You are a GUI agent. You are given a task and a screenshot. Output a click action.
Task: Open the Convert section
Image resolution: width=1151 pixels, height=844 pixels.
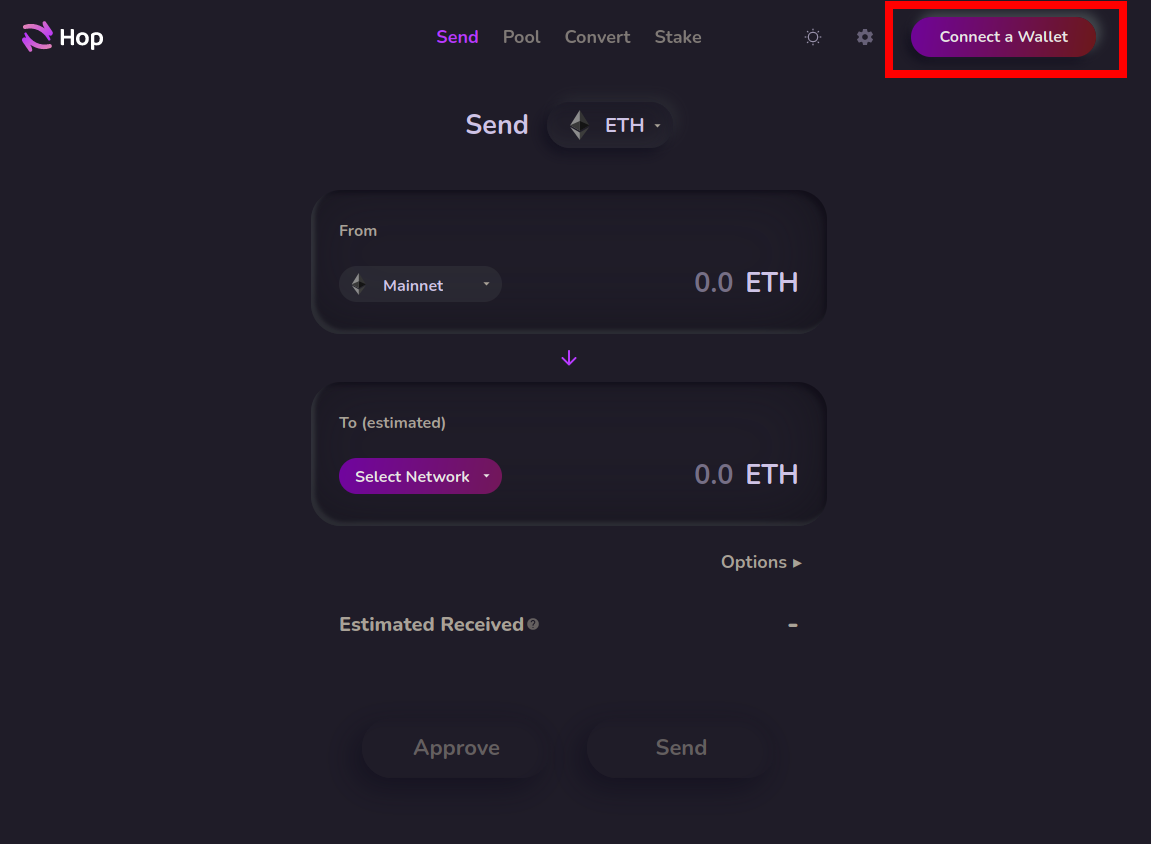coord(597,36)
